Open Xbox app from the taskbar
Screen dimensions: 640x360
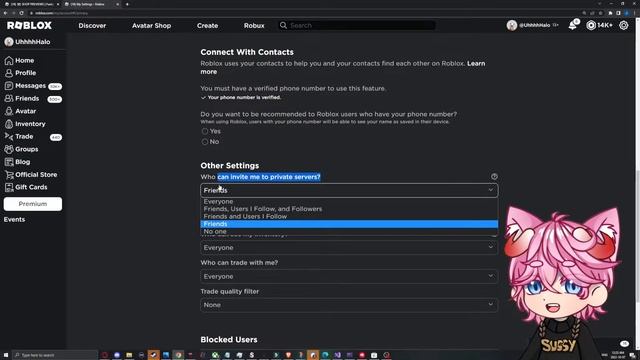pos(215,355)
